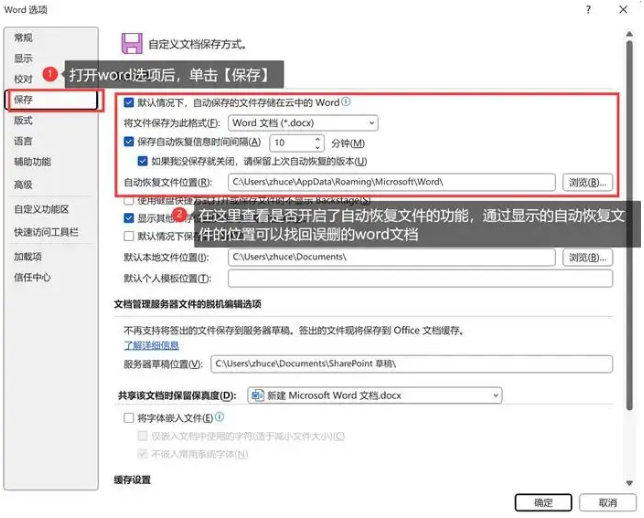Open the 版式 category
644x518 pixels.
click(23, 120)
